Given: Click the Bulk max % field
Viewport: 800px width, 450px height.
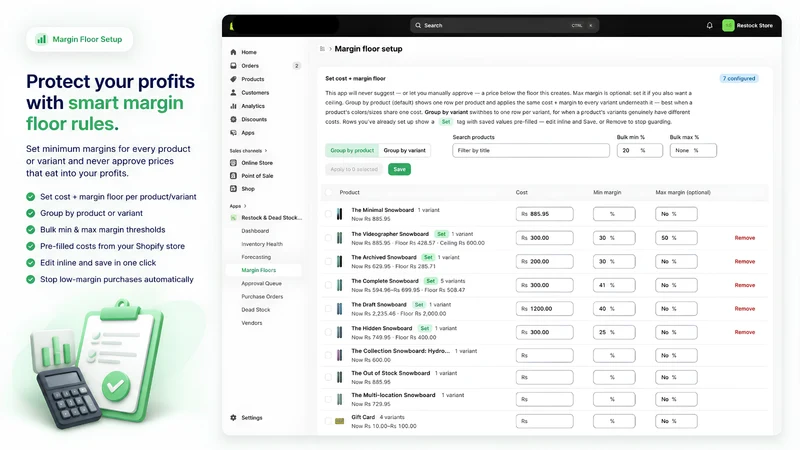Looking at the screenshot, I should [x=693, y=151].
